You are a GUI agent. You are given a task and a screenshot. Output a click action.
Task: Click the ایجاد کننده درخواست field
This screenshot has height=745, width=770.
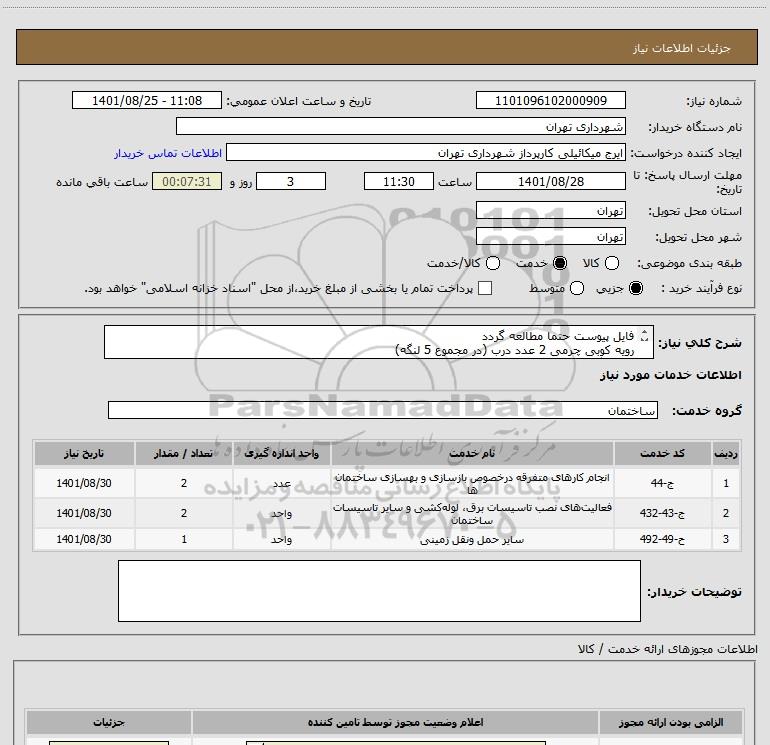(426, 153)
